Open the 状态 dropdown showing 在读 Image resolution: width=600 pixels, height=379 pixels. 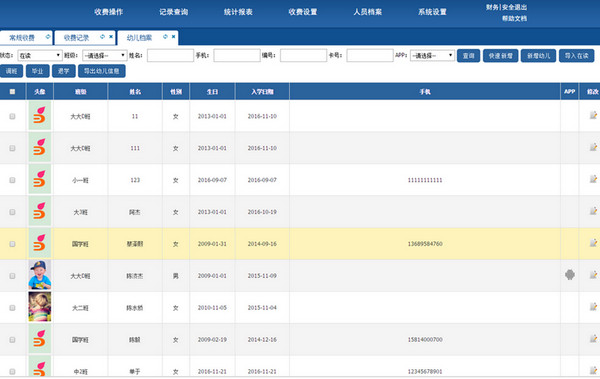39,56
